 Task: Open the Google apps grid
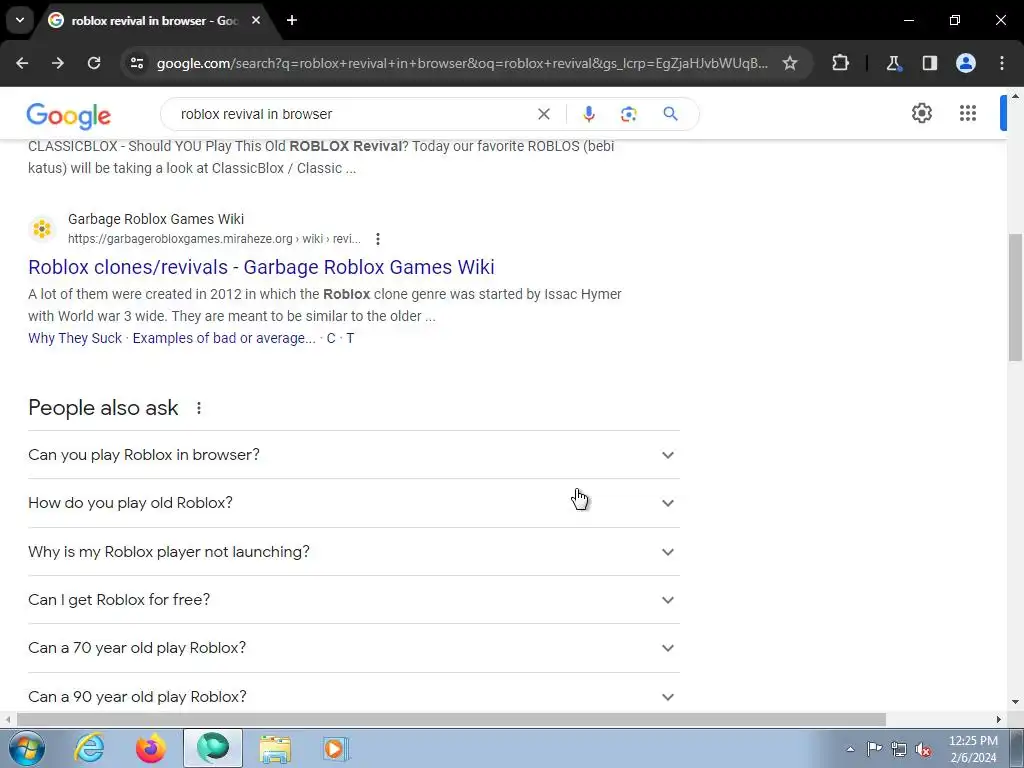(968, 114)
